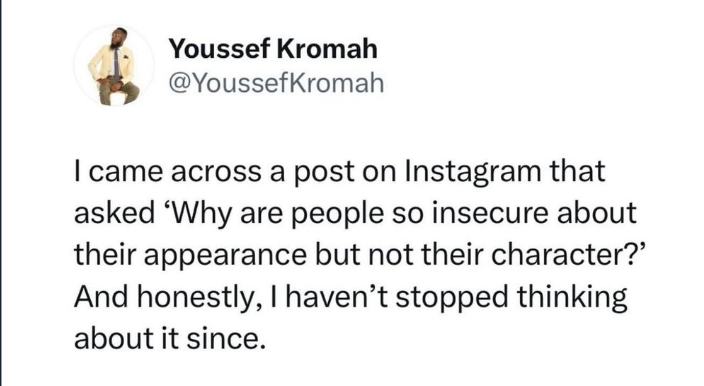Screen dimensions: 704x386
Task: Open the @YoussefKromah handle link
Action: 276,83
